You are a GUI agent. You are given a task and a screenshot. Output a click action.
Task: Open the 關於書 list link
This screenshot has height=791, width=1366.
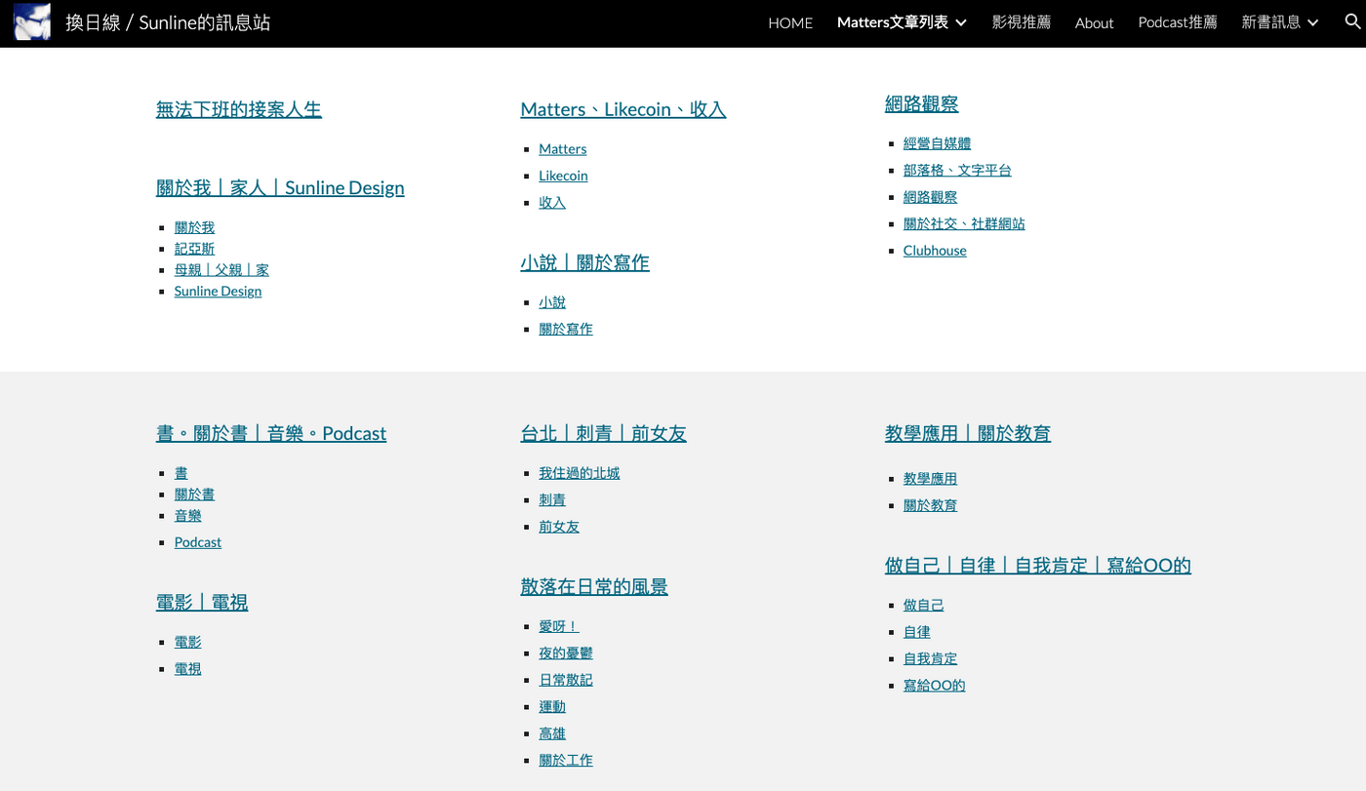pyautogui.click(x=194, y=494)
